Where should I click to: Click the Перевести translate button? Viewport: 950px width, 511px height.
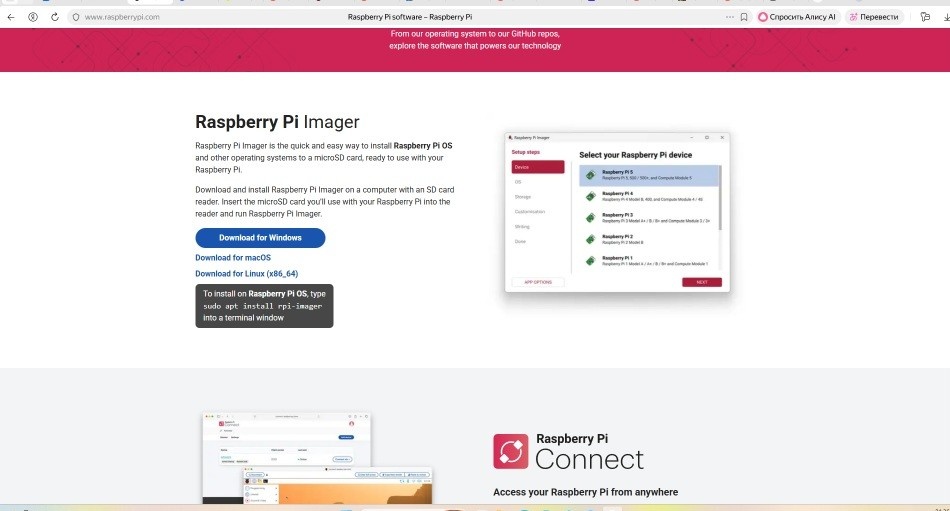pos(874,17)
